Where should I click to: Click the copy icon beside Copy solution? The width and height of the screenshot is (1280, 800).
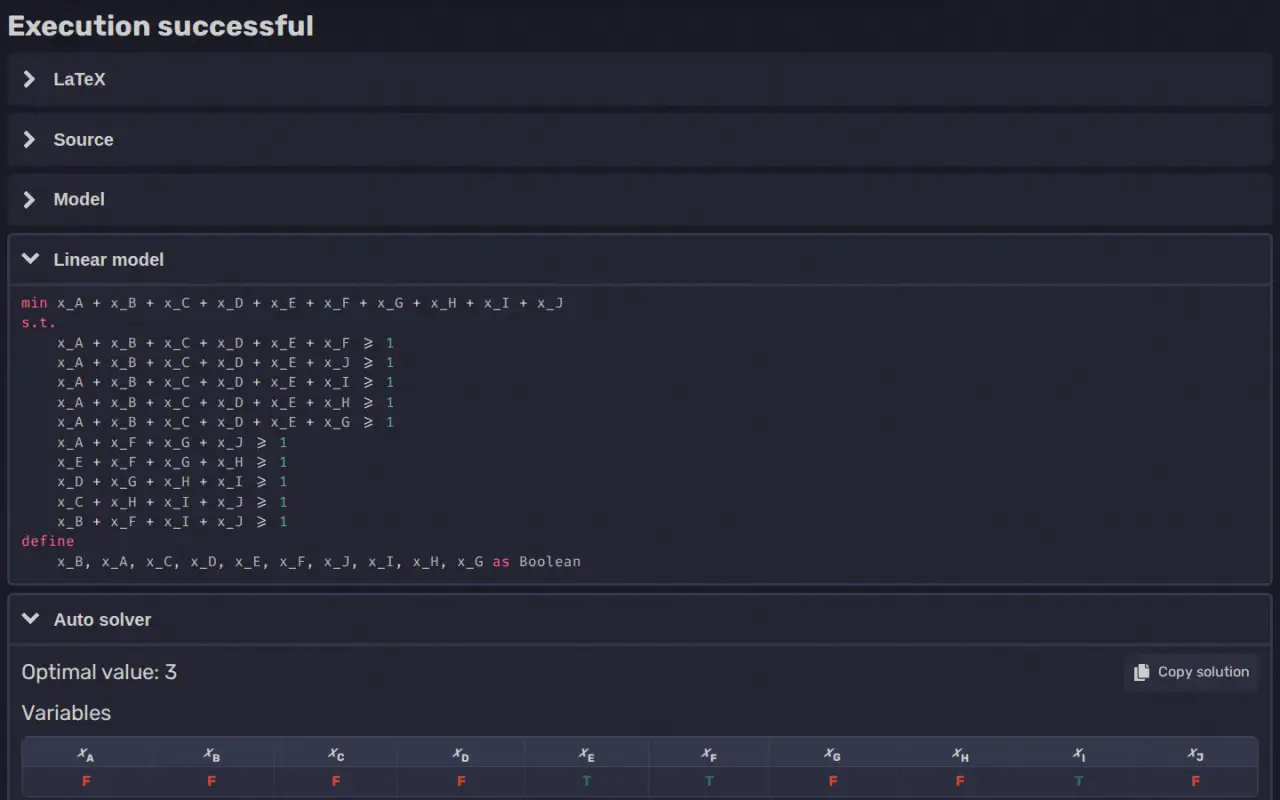(1141, 672)
